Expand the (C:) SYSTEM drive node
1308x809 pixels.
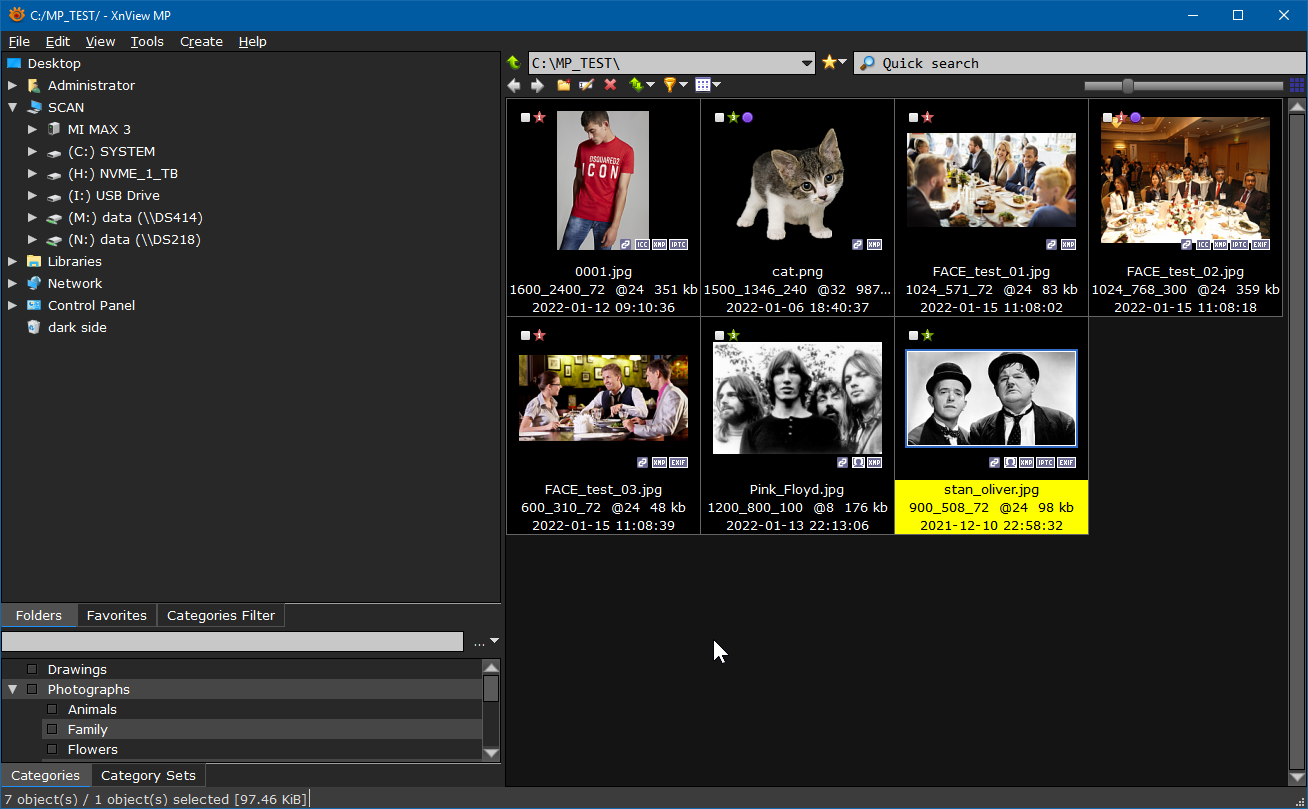(33, 151)
